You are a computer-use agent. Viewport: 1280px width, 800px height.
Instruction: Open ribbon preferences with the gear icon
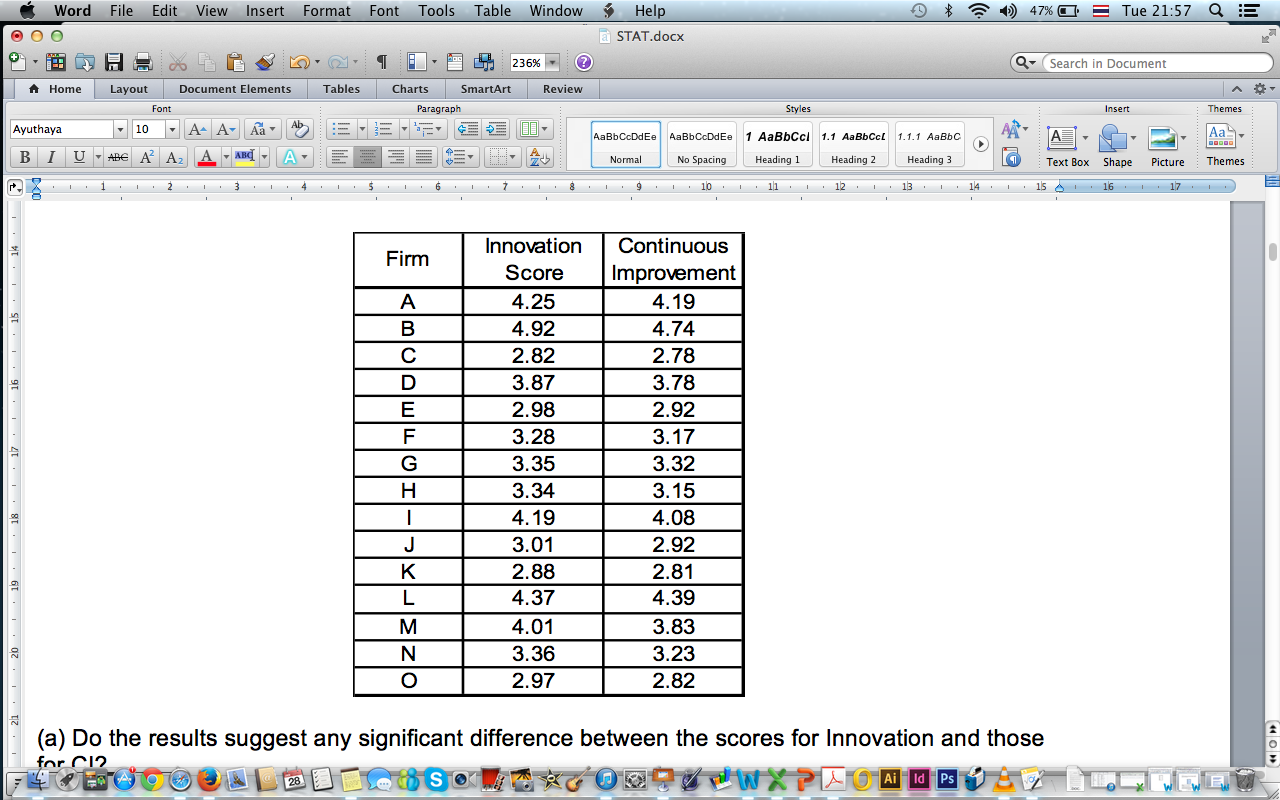click(1260, 89)
